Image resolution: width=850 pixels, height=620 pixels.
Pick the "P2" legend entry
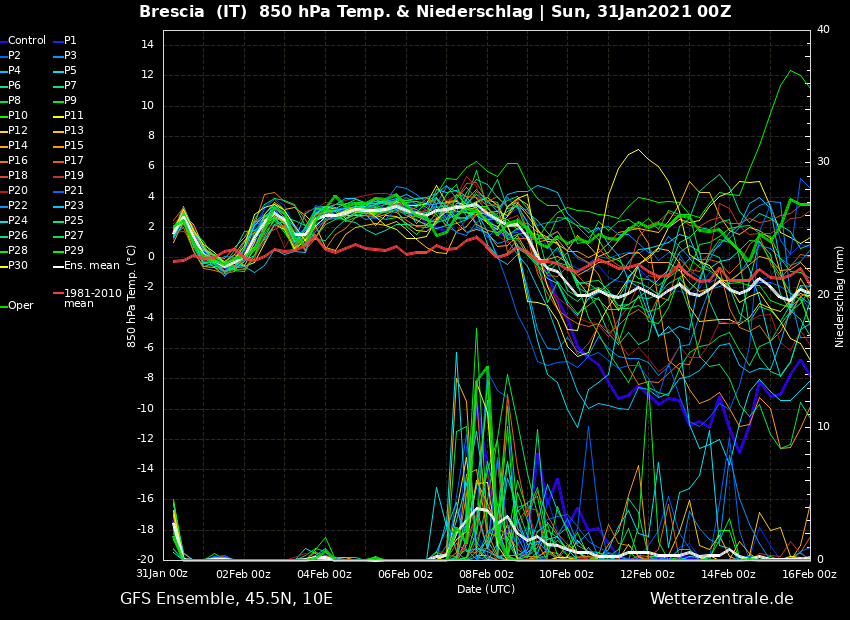[x=11, y=55]
